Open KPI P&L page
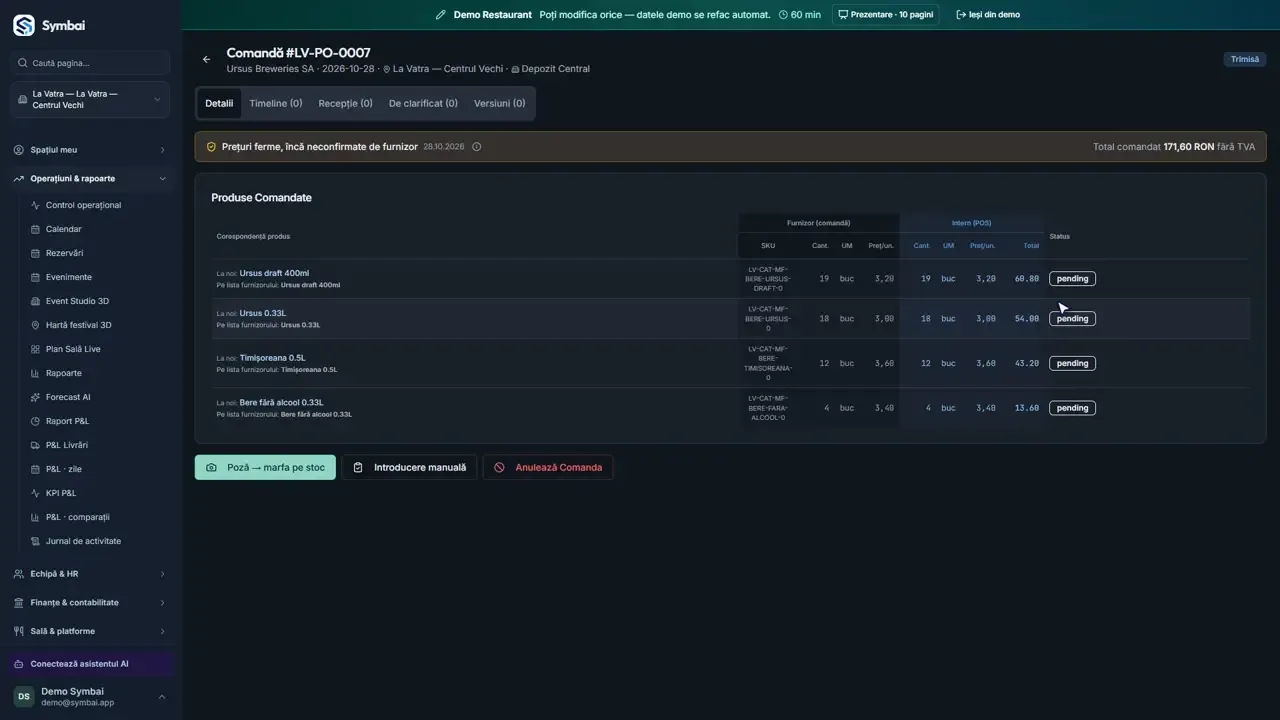Screen dimensions: 1280x720 coord(61,493)
